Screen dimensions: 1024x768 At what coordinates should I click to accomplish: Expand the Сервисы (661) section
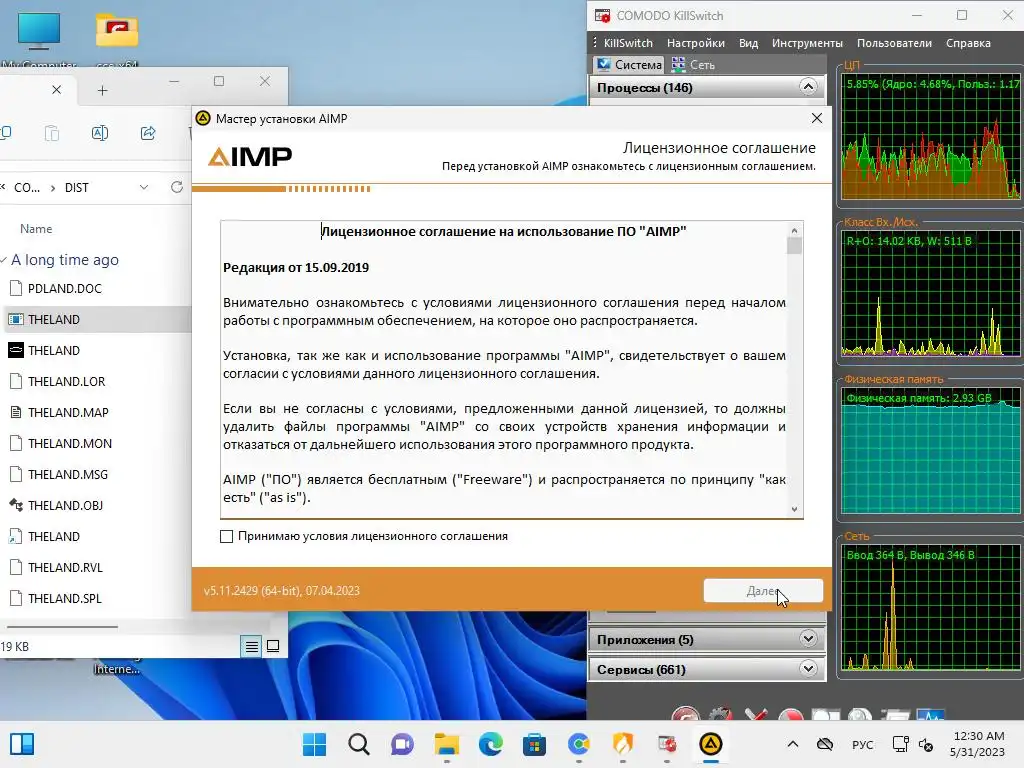(808, 669)
